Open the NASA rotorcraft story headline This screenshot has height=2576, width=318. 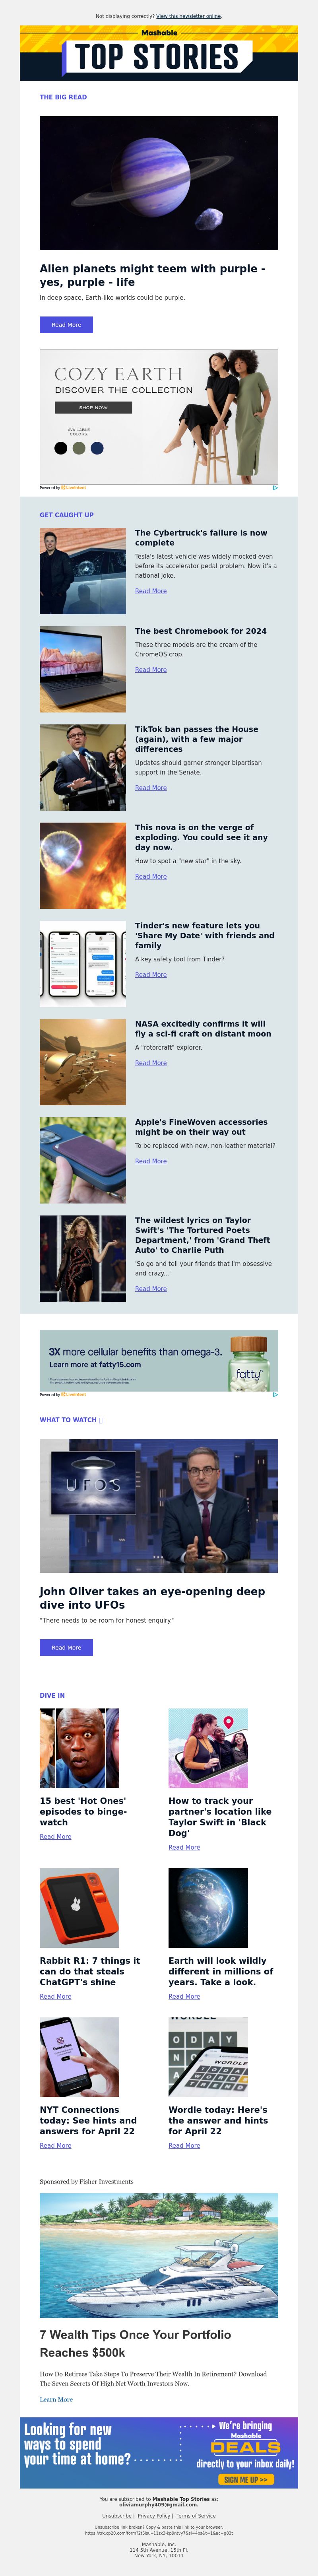pos(200,1029)
